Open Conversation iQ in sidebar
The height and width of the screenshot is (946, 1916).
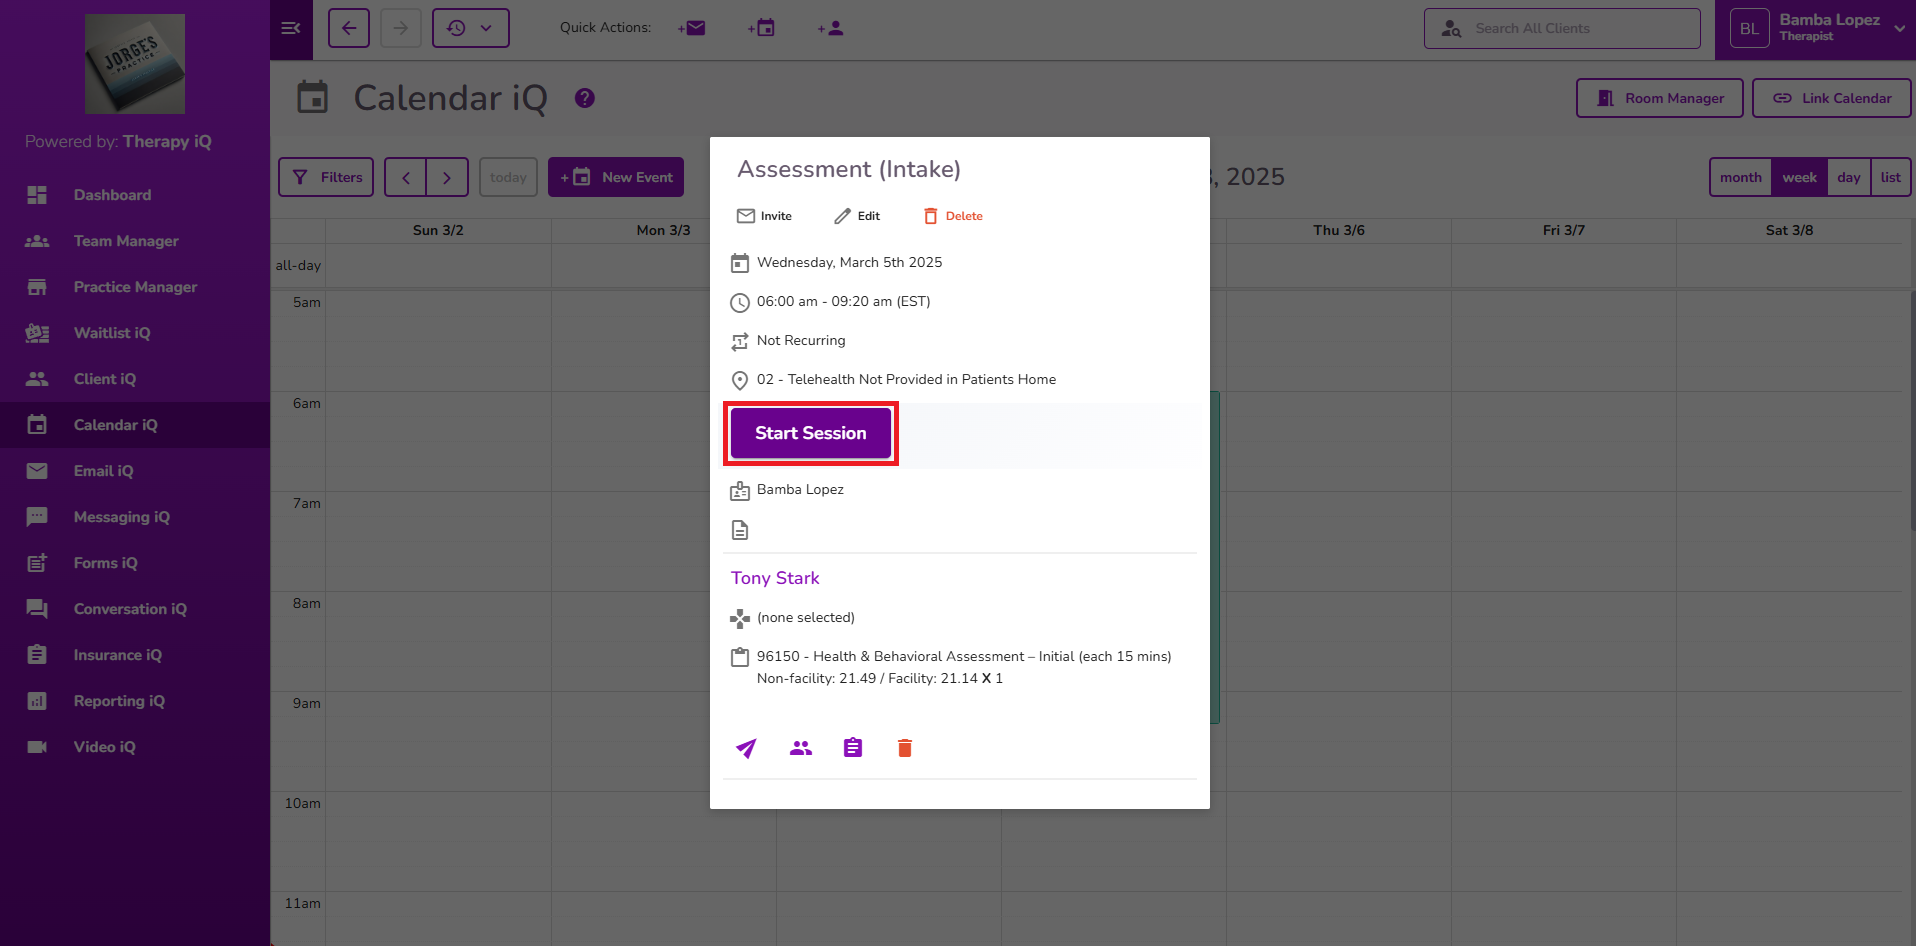click(x=135, y=609)
